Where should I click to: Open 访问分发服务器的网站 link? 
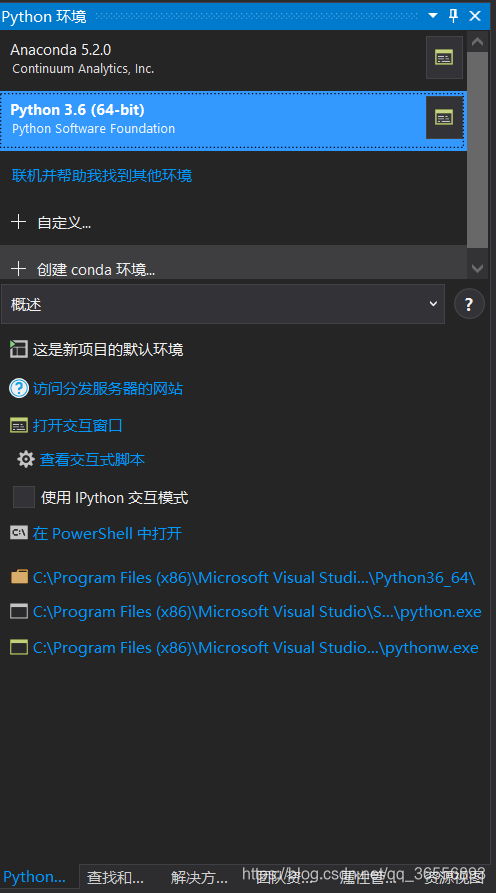108,389
